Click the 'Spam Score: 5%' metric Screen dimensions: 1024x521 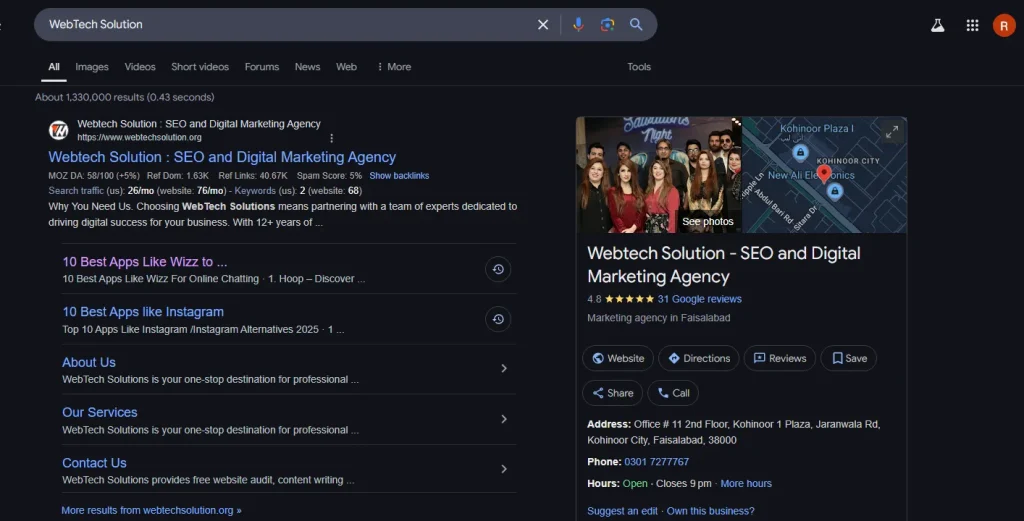click(x=329, y=176)
